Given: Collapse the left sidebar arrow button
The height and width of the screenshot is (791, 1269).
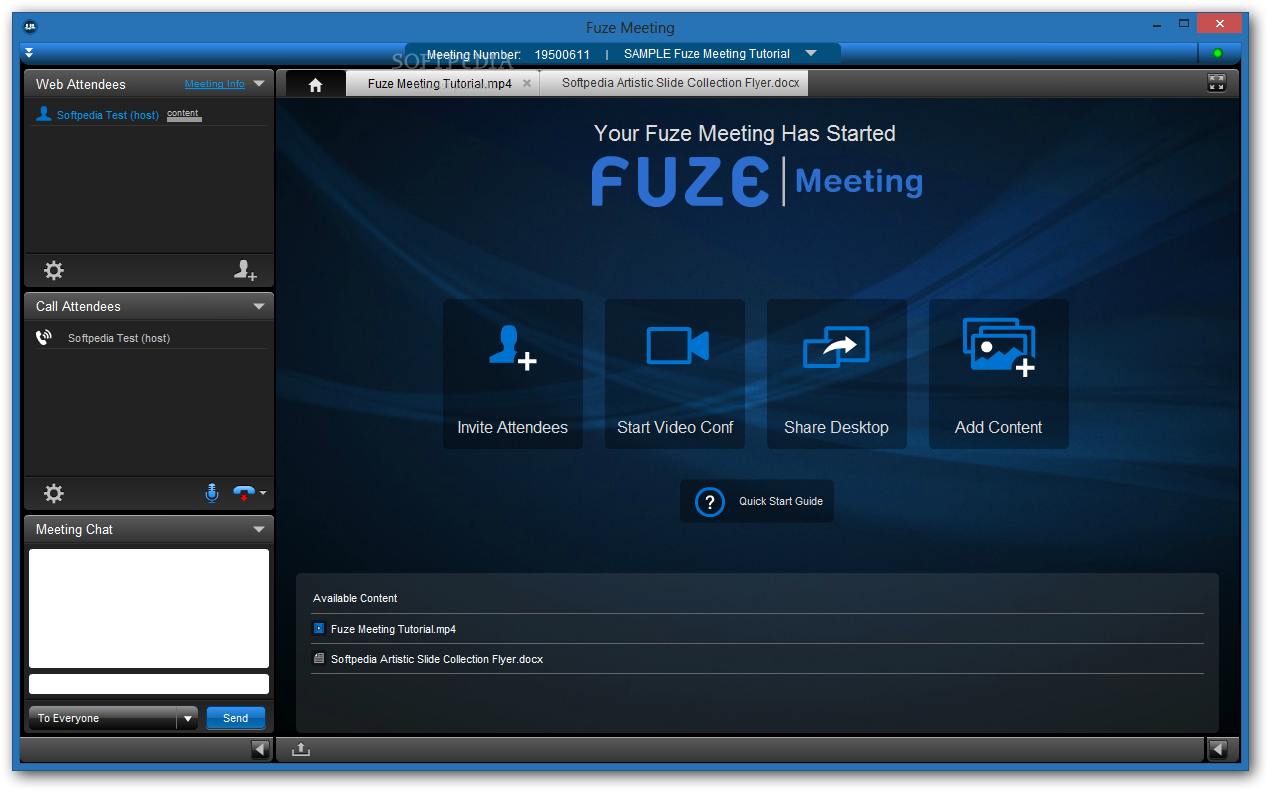Looking at the screenshot, I should tap(260, 749).
